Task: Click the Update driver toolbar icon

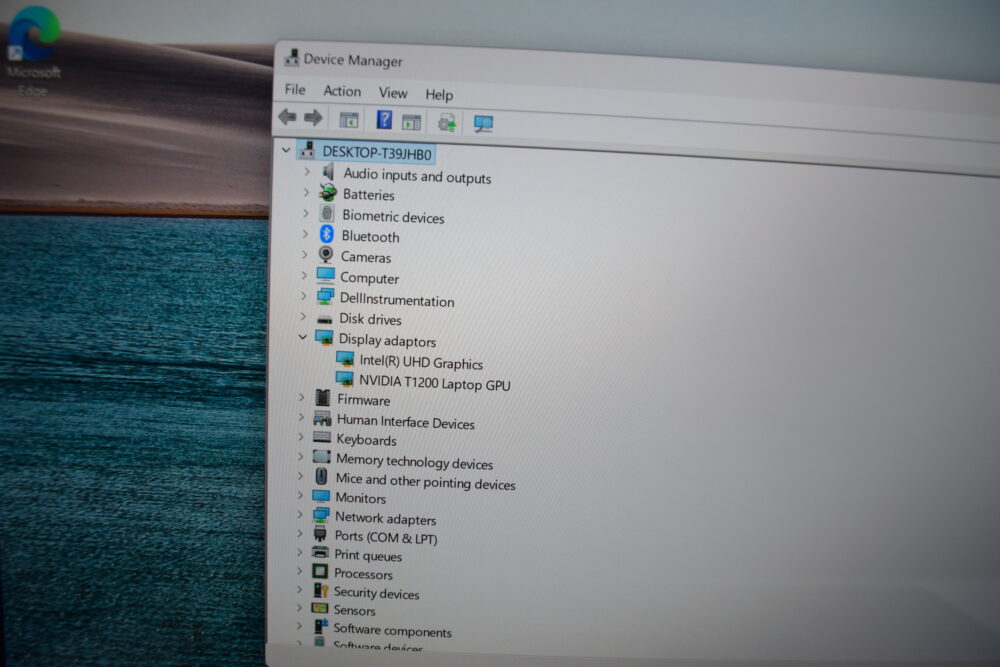Action: click(447, 122)
